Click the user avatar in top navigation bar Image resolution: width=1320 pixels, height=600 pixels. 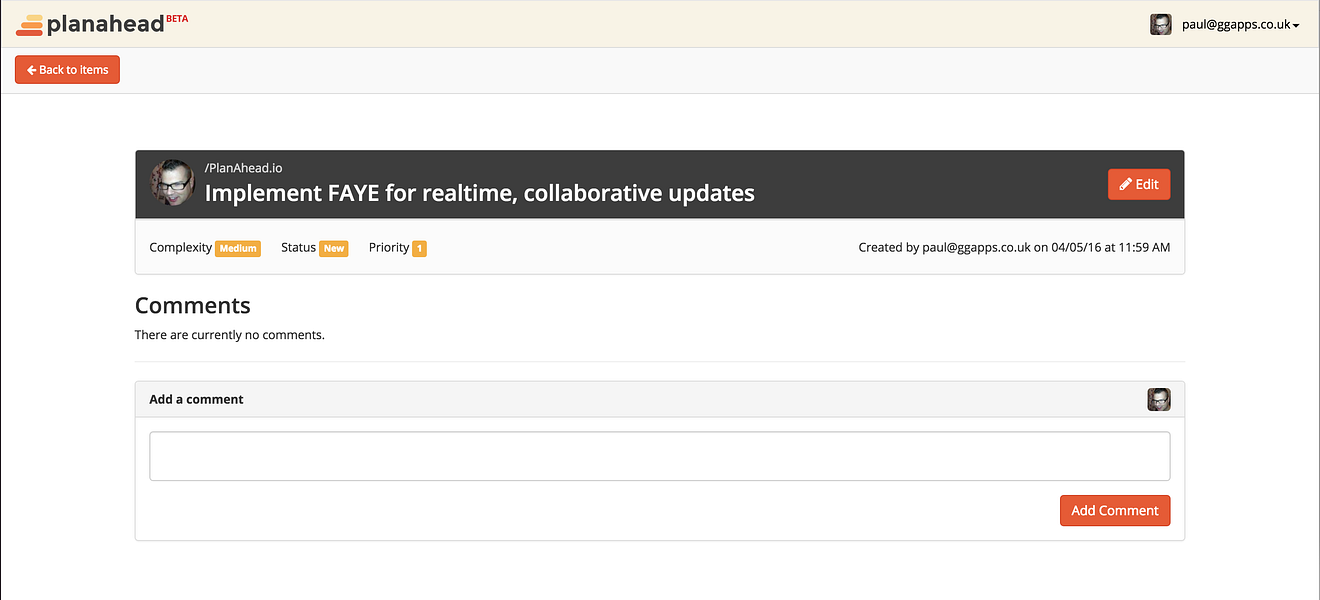(1160, 24)
